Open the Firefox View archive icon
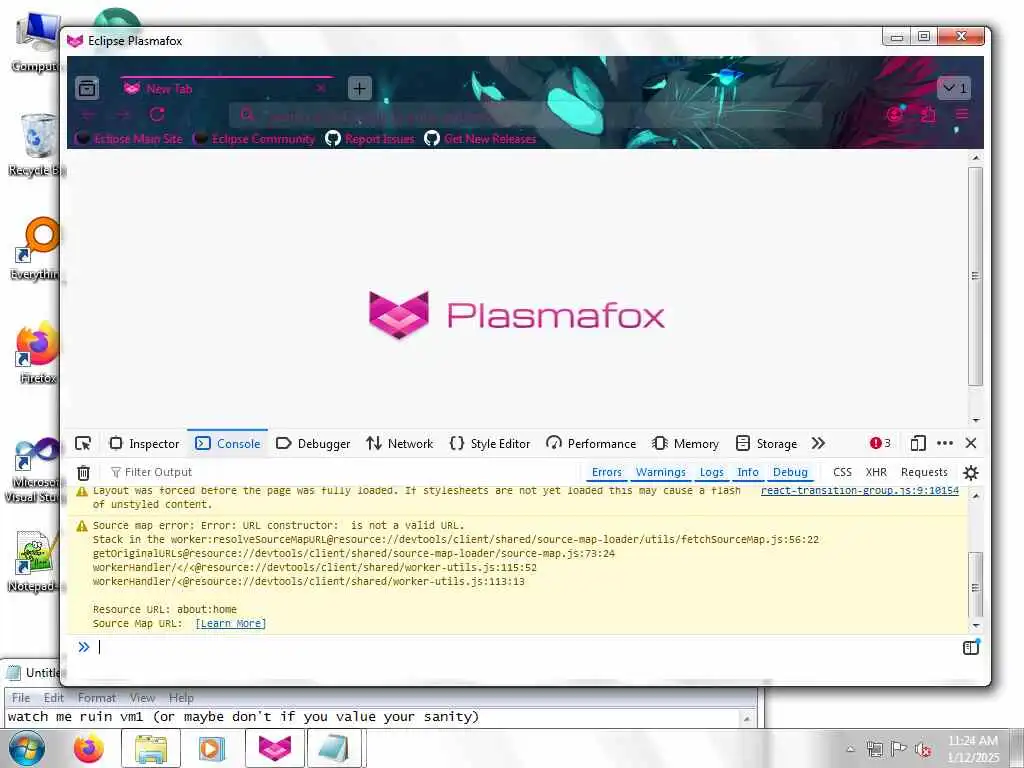The image size is (1024, 768). click(x=87, y=88)
